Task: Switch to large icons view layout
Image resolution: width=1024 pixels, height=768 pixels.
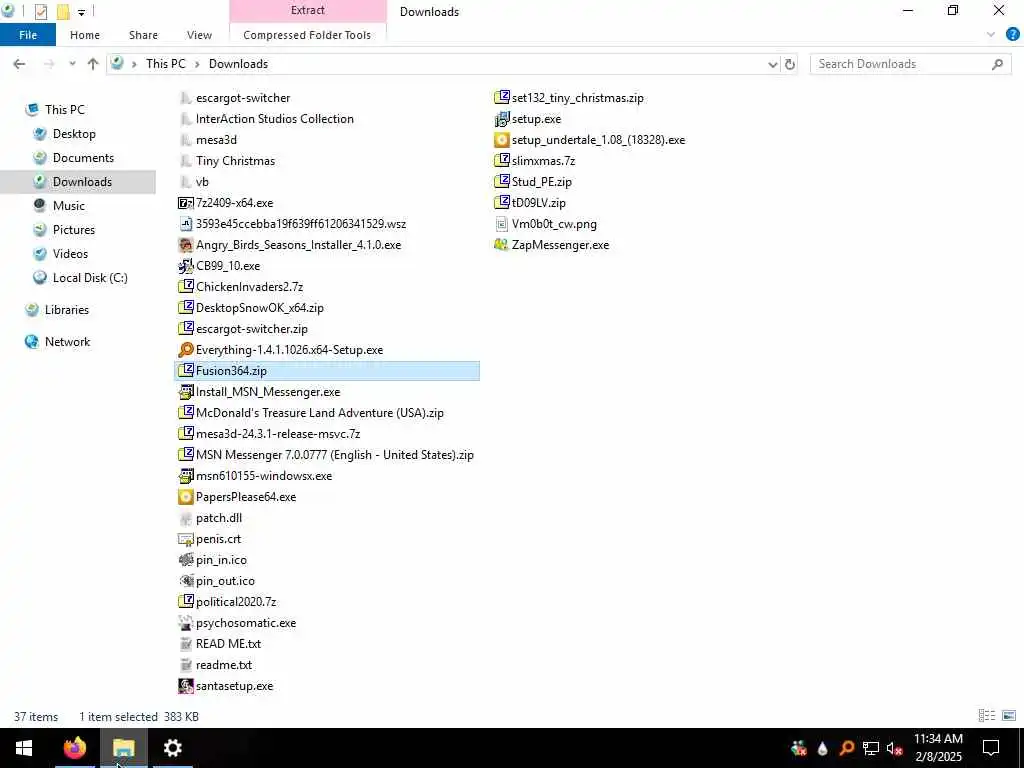Action: [x=1009, y=716]
